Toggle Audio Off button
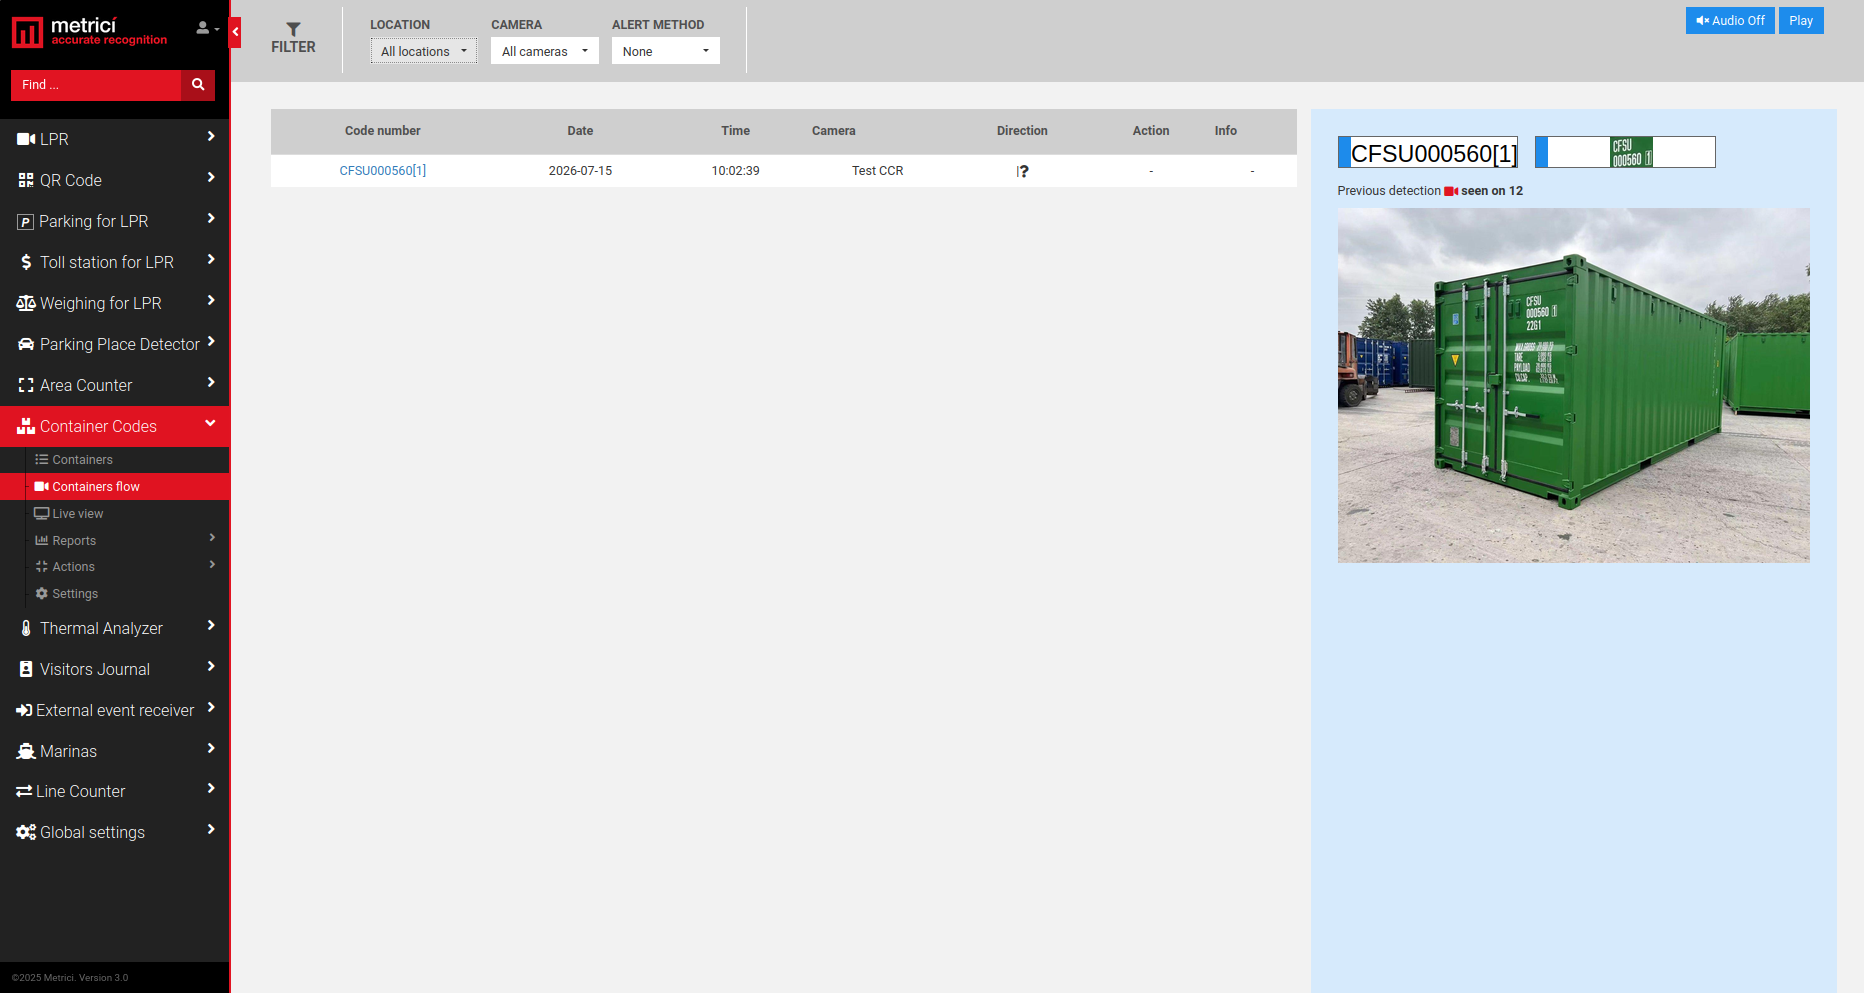 (x=1730, y=21)
